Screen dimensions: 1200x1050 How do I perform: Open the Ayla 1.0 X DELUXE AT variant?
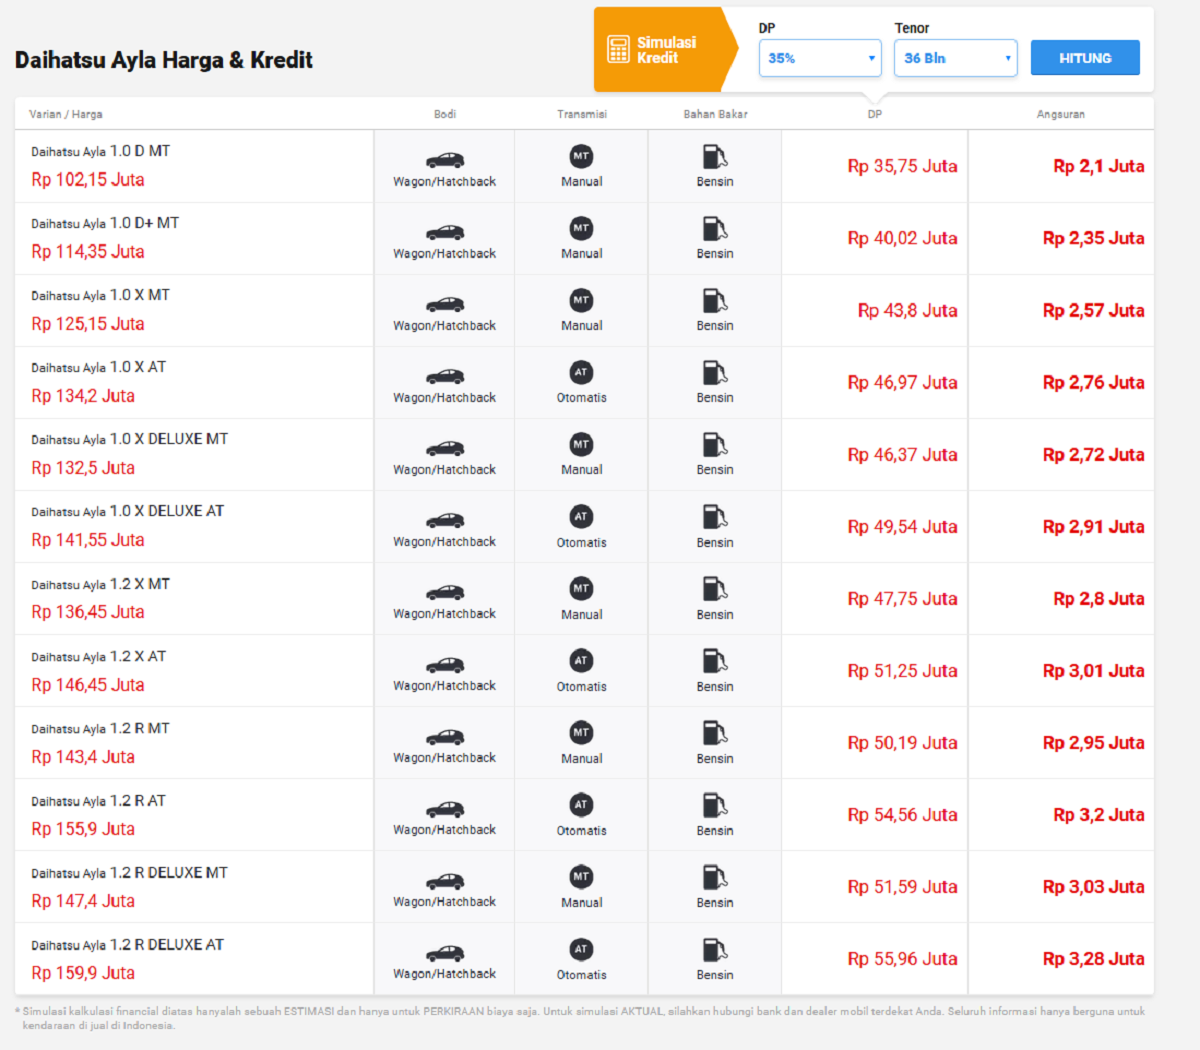[127, 511]
